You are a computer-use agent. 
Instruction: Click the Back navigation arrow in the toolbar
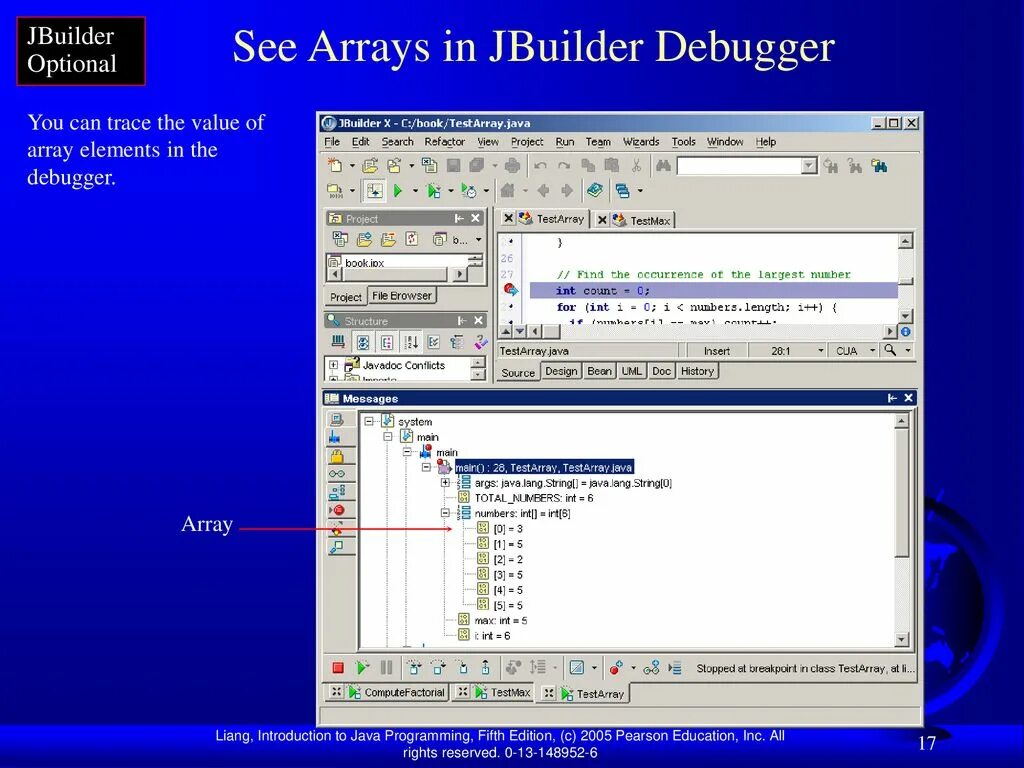coord(543,191)
